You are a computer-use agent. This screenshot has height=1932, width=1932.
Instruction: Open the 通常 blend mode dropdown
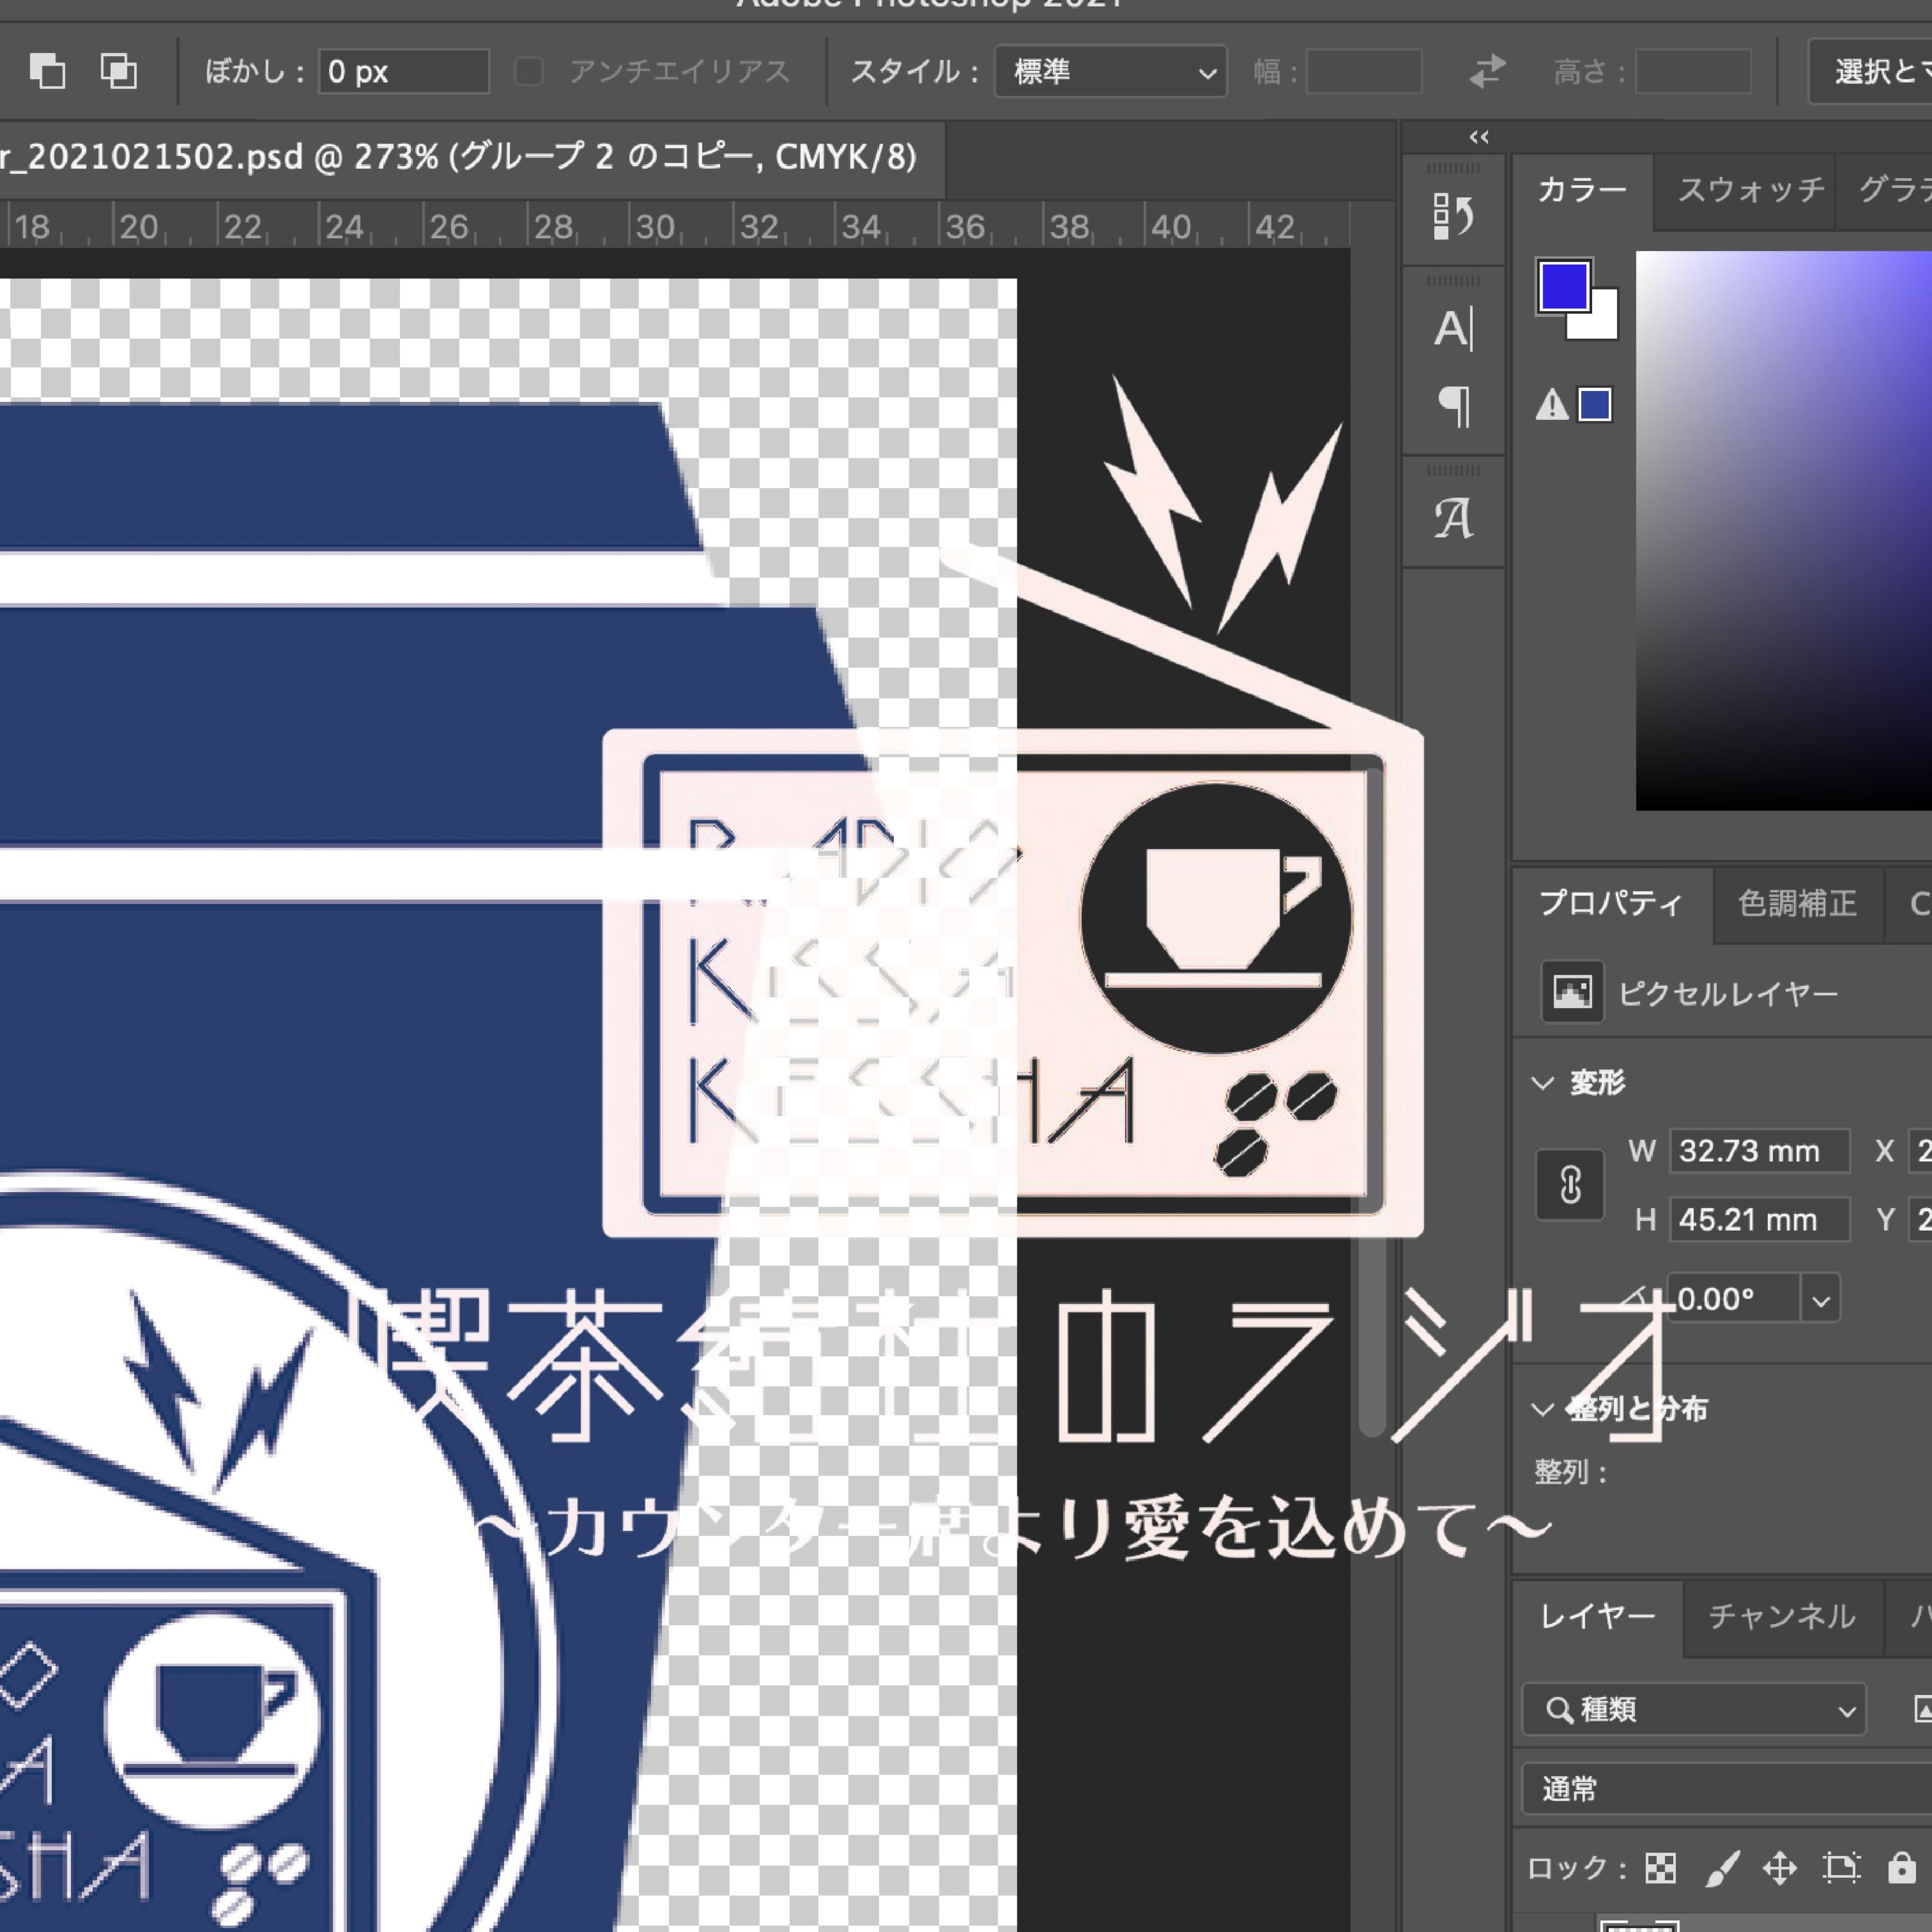click(x=1727, y=1789)
